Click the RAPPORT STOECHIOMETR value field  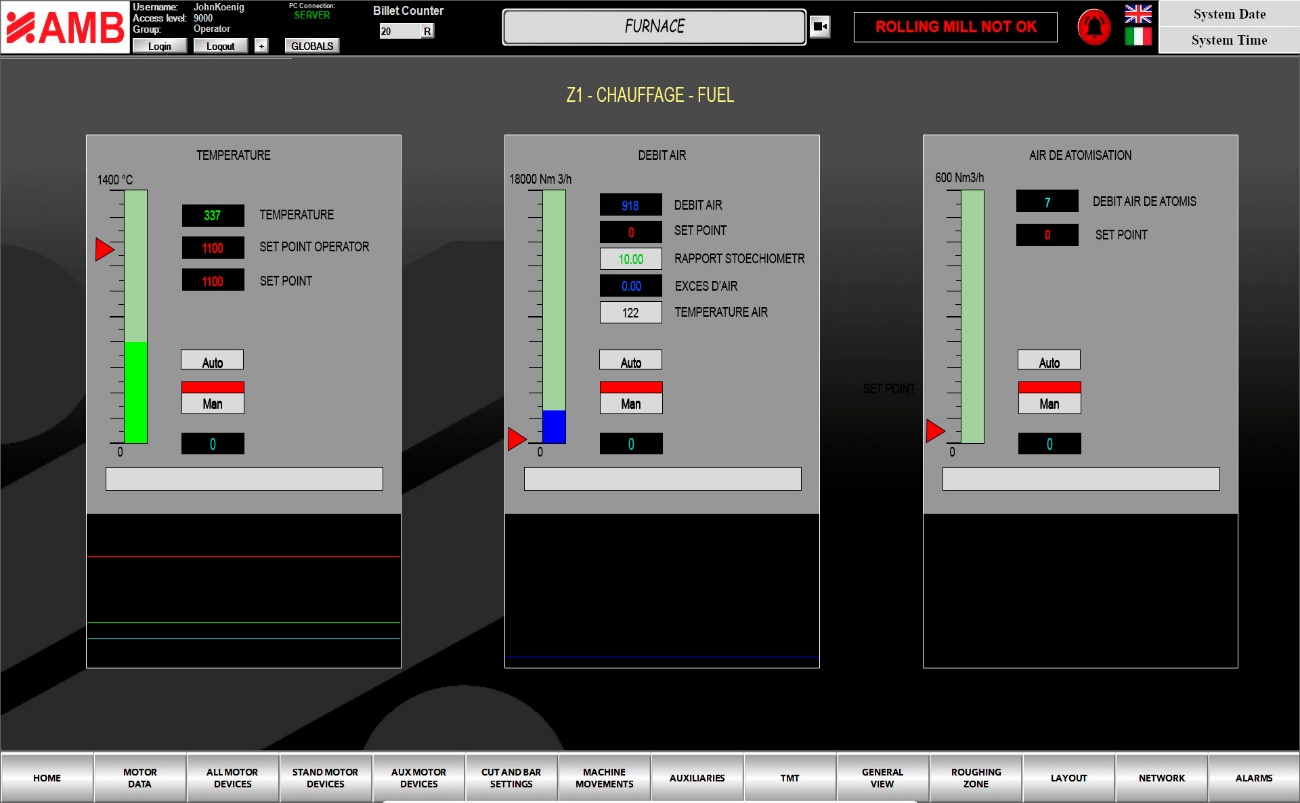(x=631, y=259)
